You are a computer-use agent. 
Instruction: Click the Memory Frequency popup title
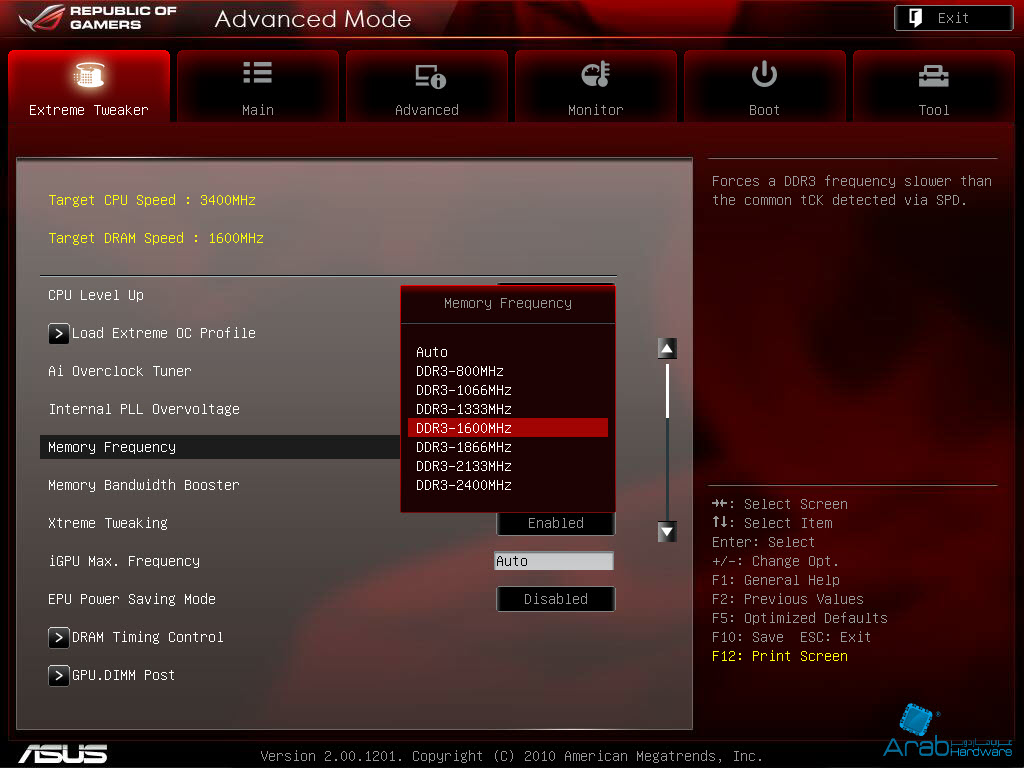[507, 304]
